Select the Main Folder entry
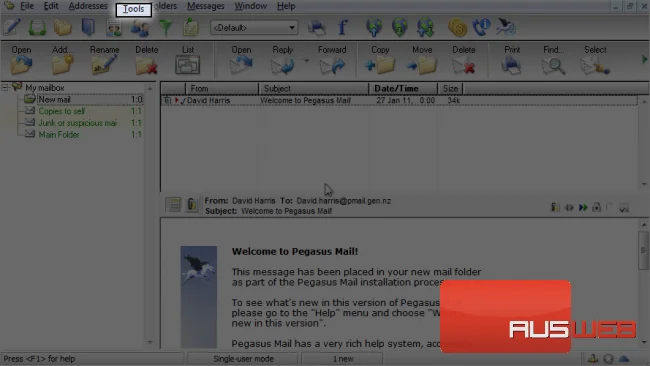Screen dimensions: 650x366 pos(58,134)
